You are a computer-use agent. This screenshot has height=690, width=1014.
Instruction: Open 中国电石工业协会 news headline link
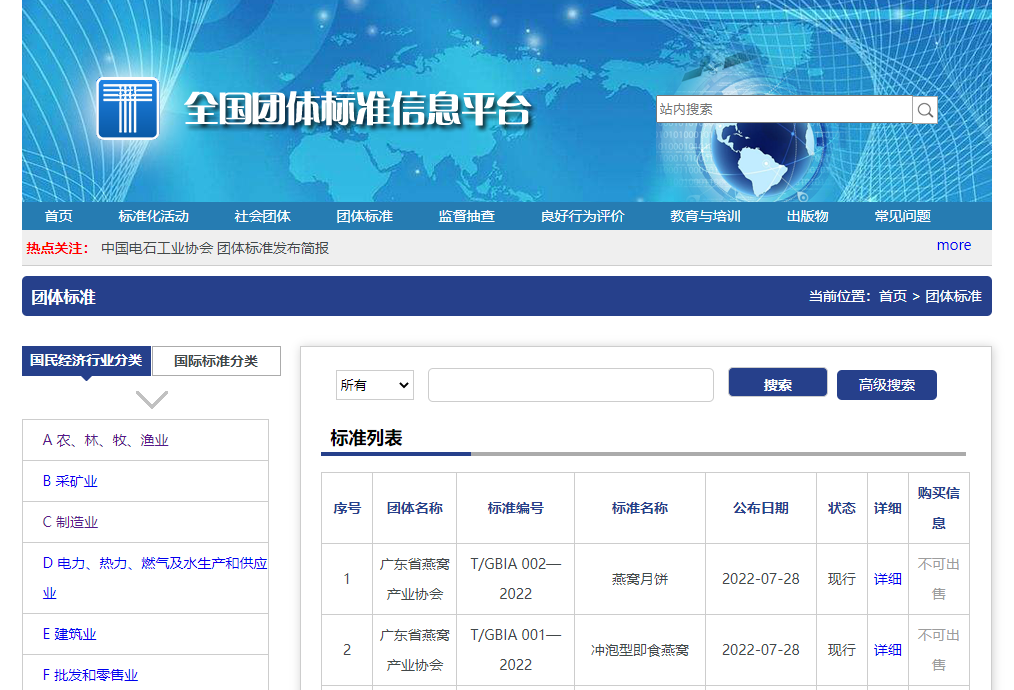tap(215, 248)
